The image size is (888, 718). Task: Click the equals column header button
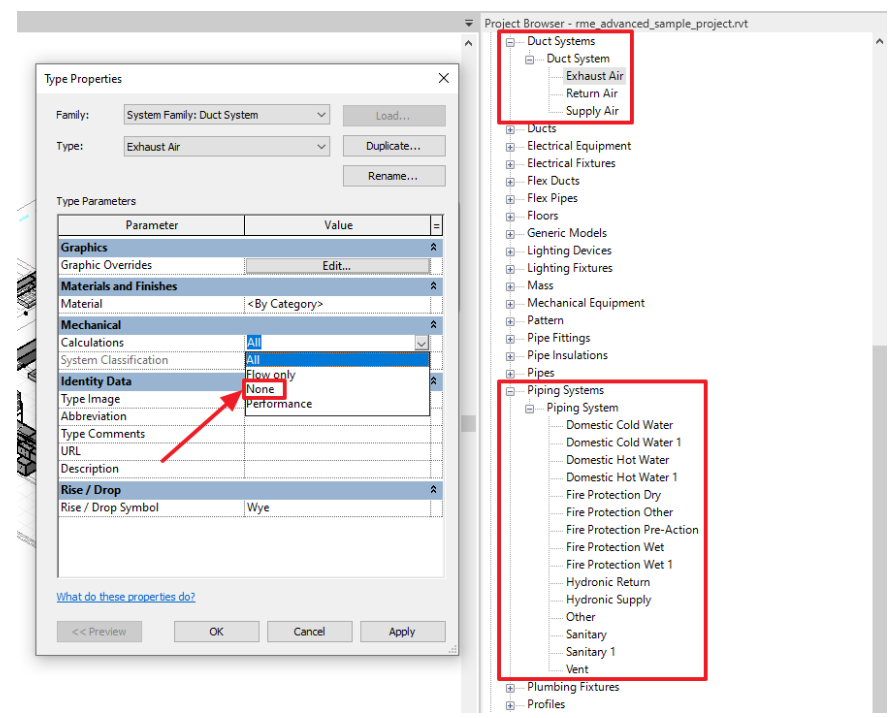click(x=436, y=225)
